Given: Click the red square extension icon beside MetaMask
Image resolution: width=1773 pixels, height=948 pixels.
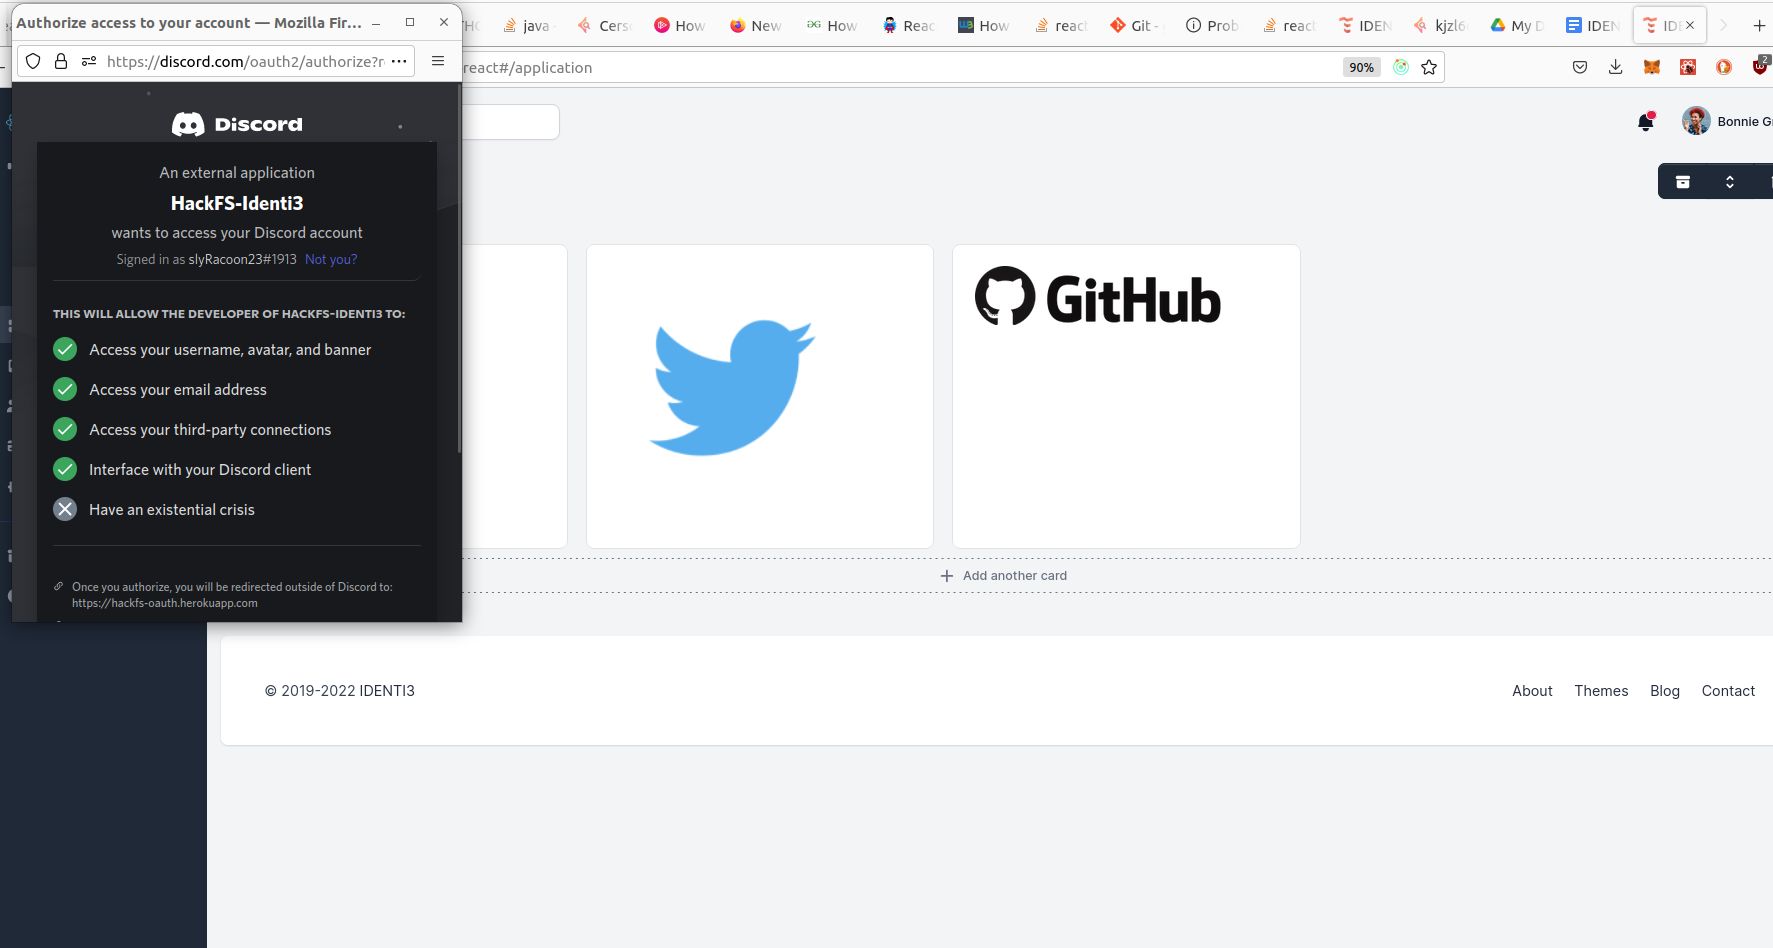Looking at the screenshot, I should [1688, 67].
